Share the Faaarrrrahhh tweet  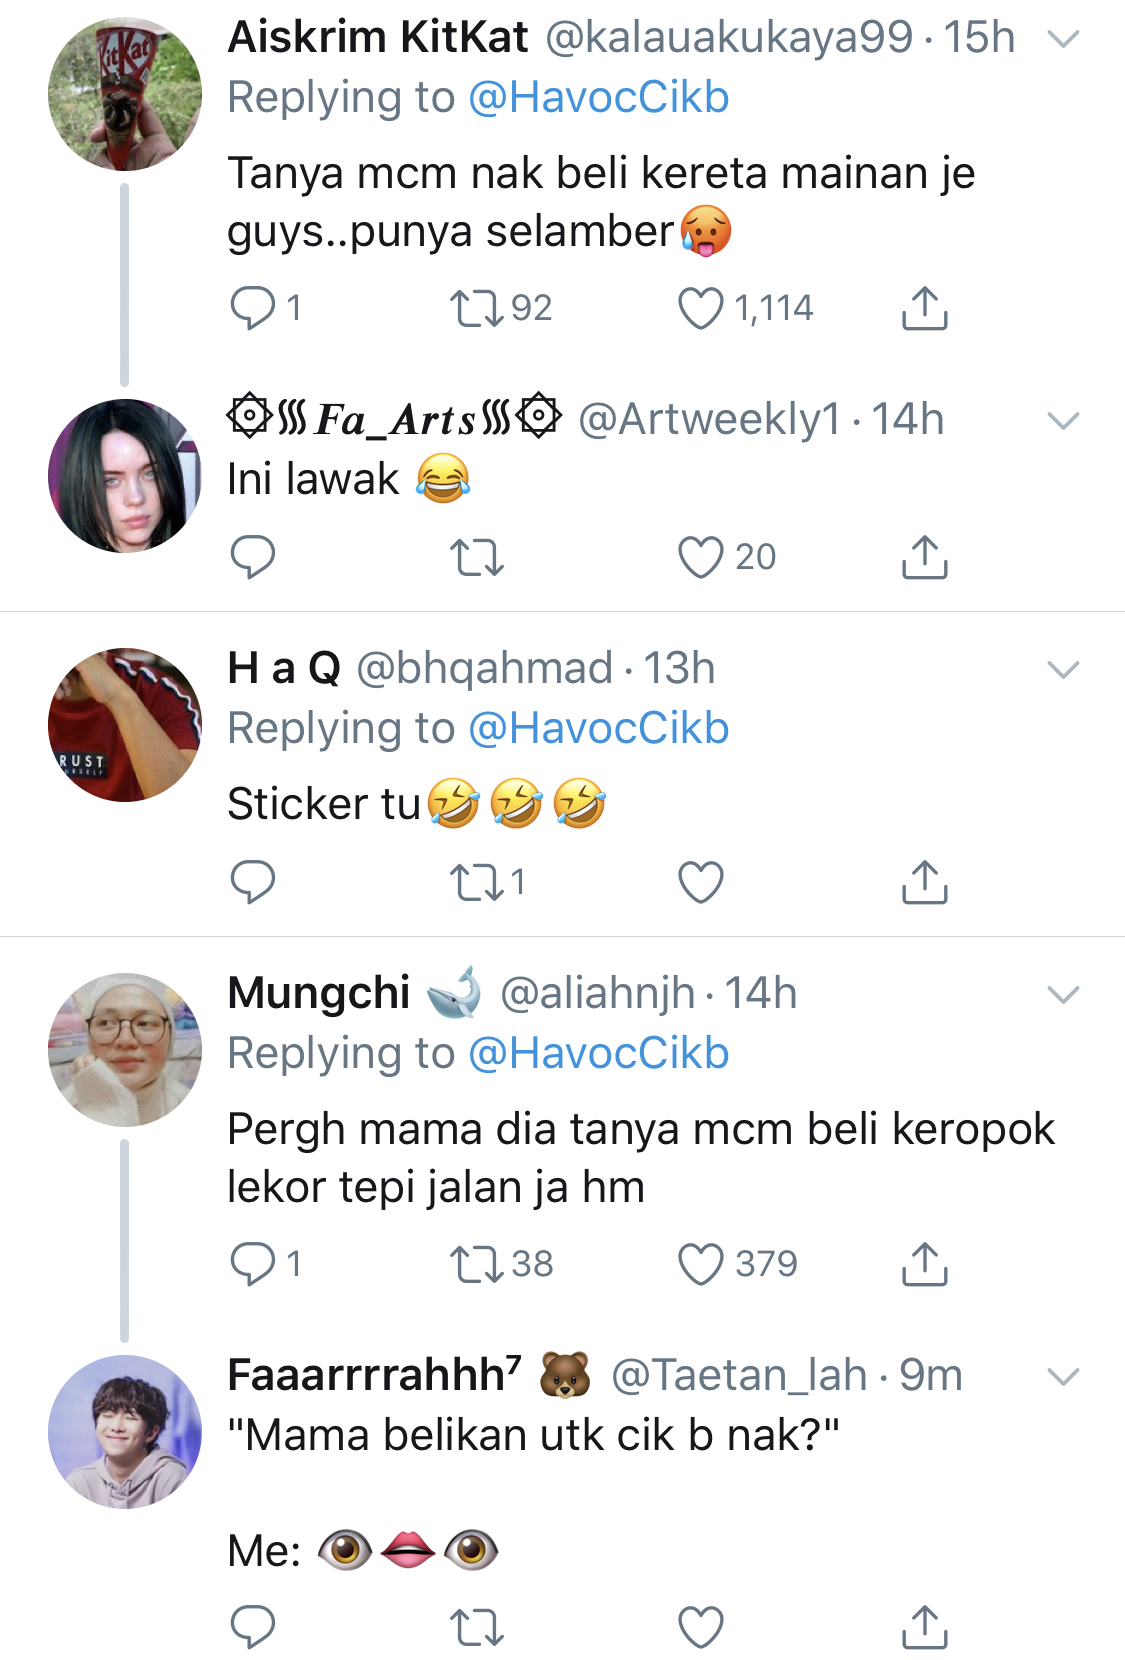click(x=924, y=1627)
